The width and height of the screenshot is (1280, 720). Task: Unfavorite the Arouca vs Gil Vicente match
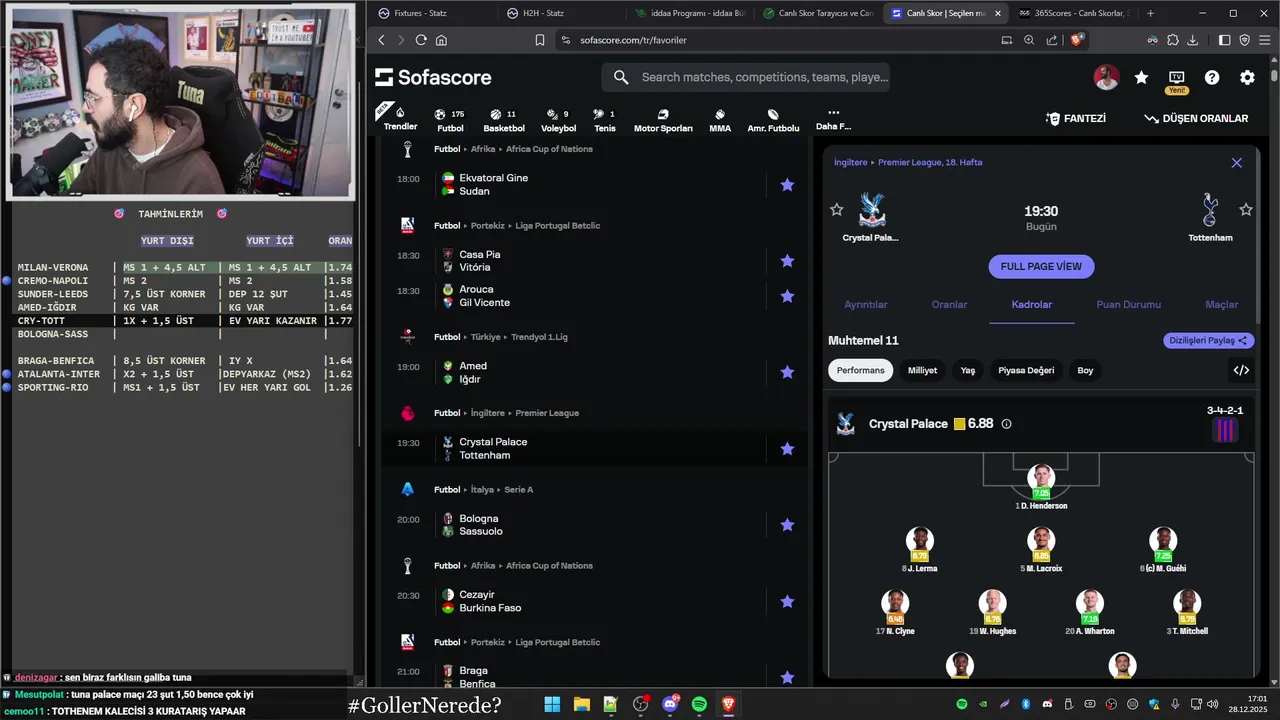787,296
